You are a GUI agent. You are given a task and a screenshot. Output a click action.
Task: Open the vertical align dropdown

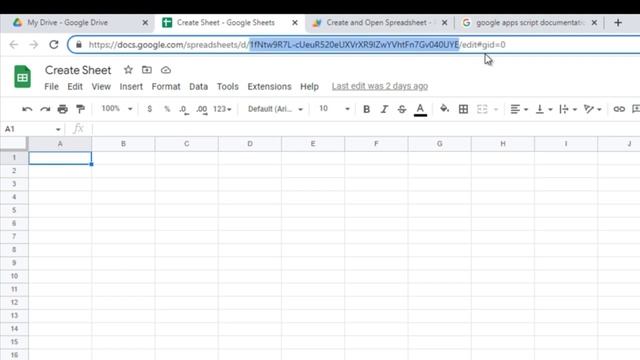click(x=544, y=109)
